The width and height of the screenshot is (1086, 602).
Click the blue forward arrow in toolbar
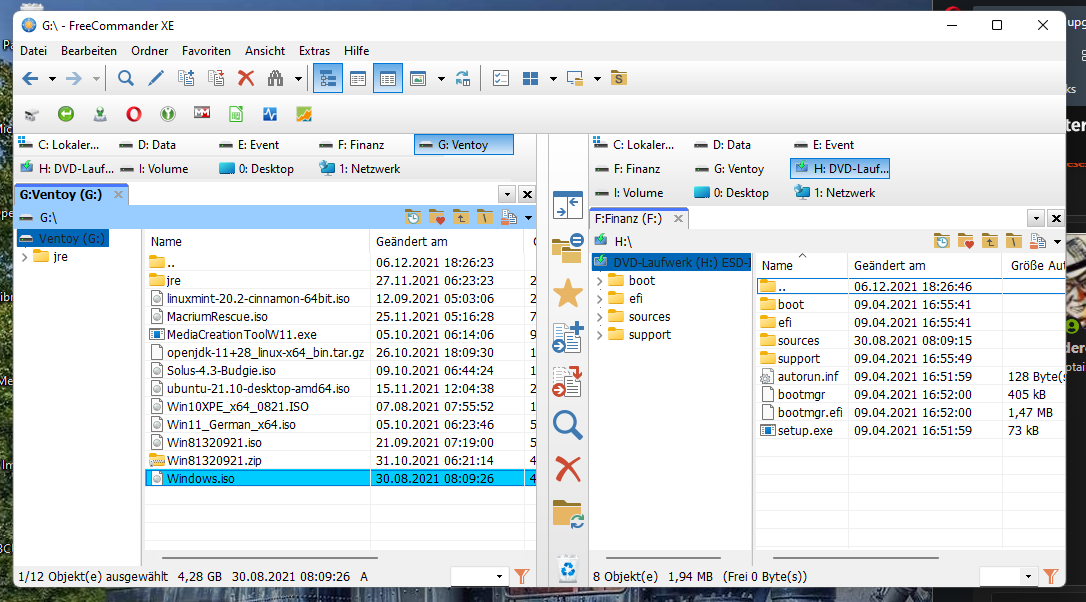[73, 78]
